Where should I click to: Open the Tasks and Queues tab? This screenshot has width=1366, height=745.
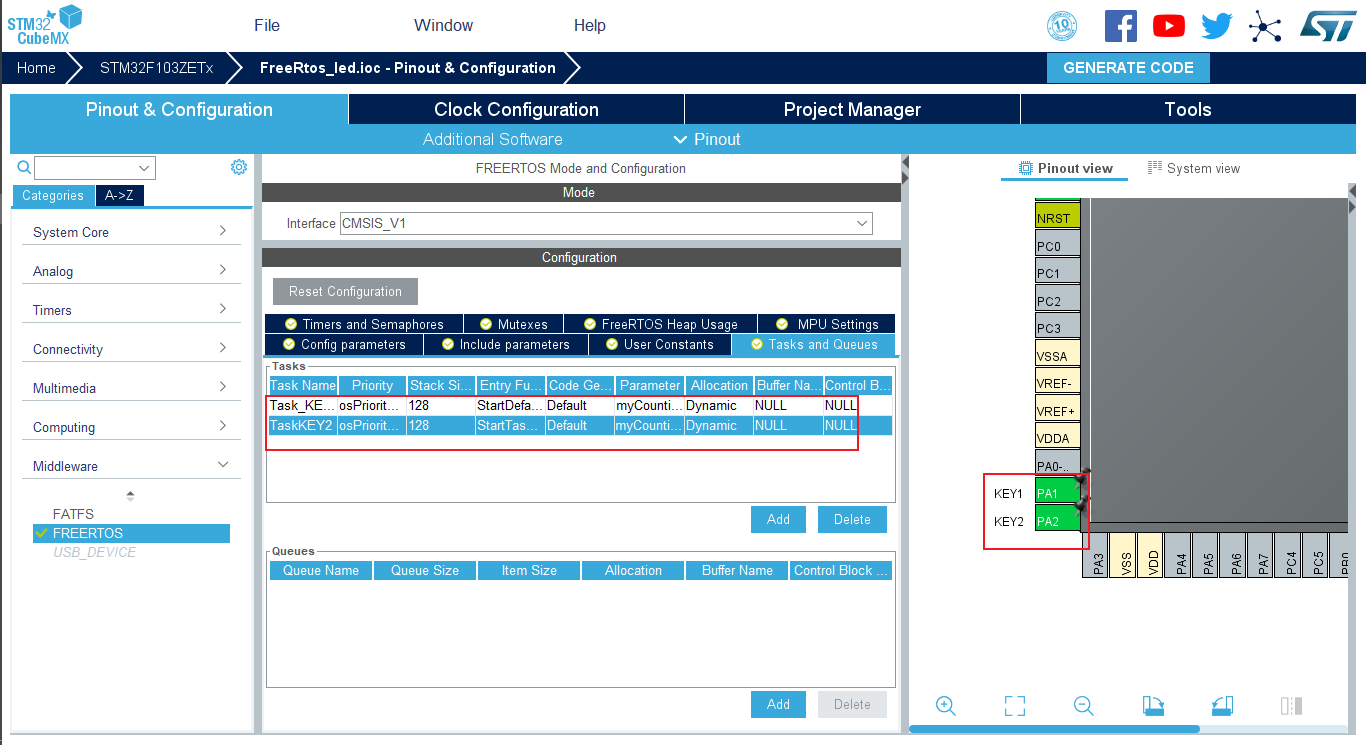tap(815, 344)
